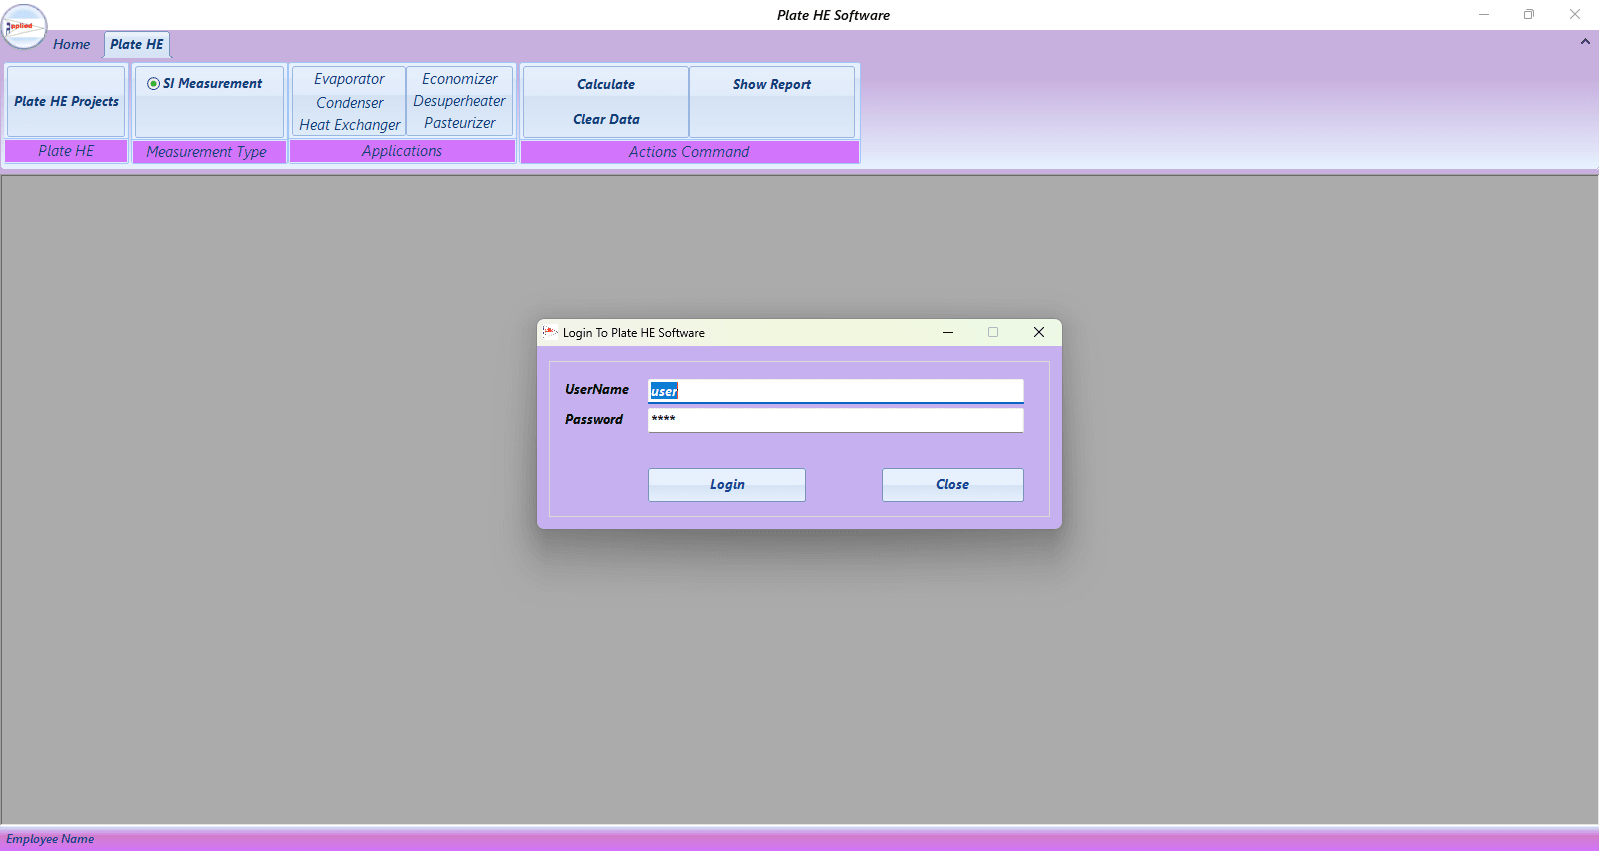This screenshot has height=851, width=1599.
Task: Choose the Condenser application
Action: pos(349,102)
